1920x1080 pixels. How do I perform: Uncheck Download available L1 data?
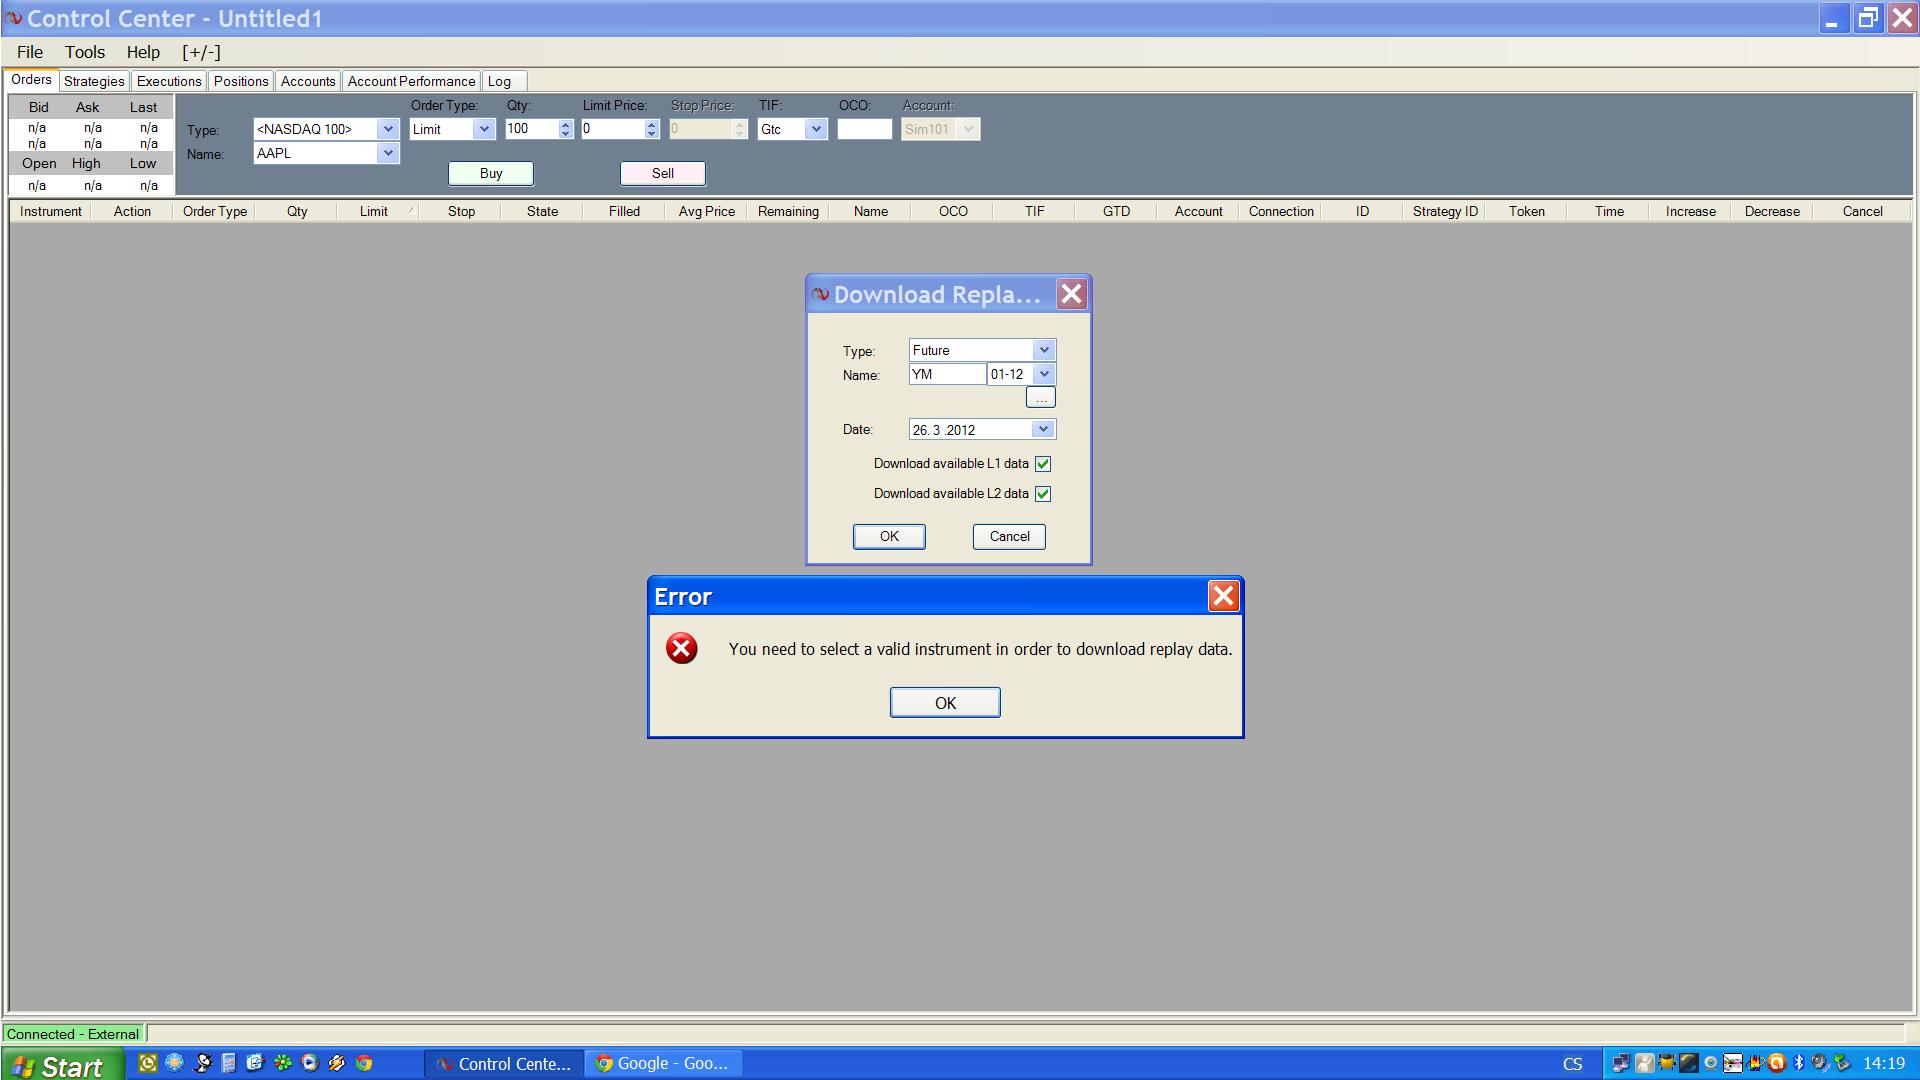coord(1043,464)
